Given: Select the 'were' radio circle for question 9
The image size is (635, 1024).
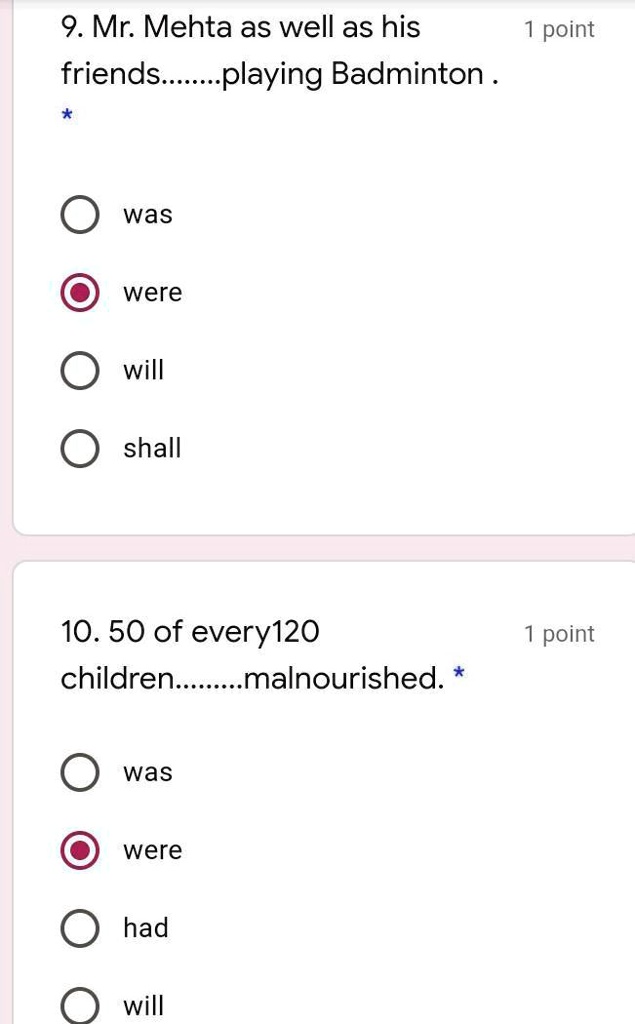Looking at the screenshot, I should (x=80, y=292).
